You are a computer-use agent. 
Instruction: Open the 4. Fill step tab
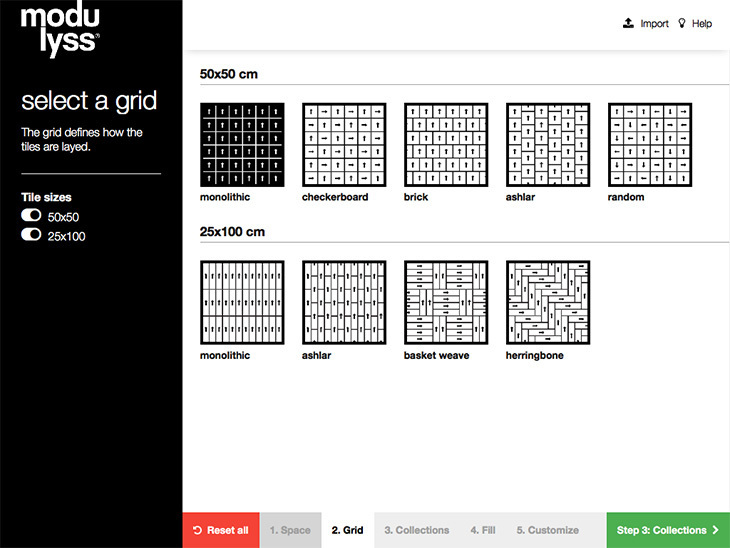(x=483, y=530)
